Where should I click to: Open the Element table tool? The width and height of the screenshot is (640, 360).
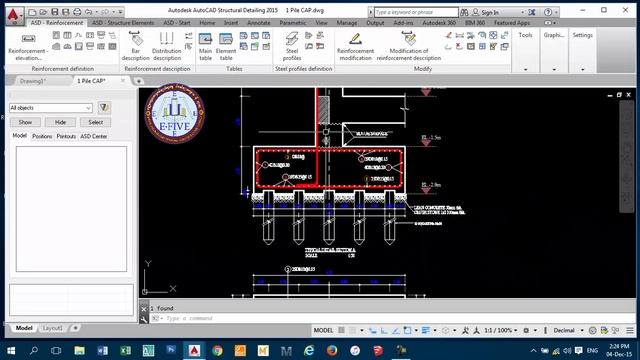point(226,47)
